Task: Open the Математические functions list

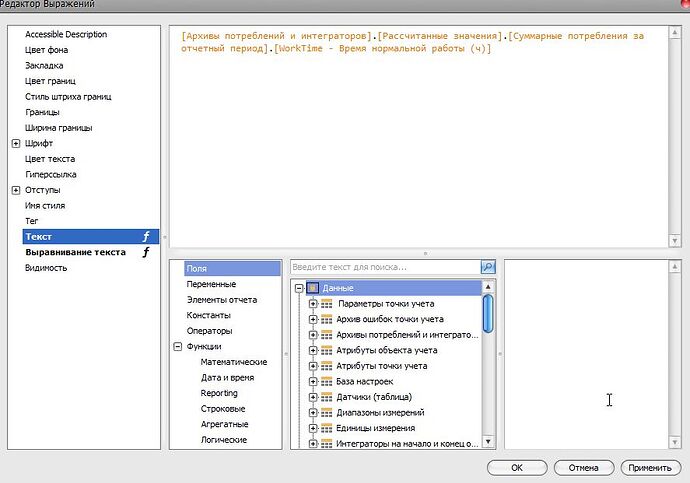Action: (234, 362)
